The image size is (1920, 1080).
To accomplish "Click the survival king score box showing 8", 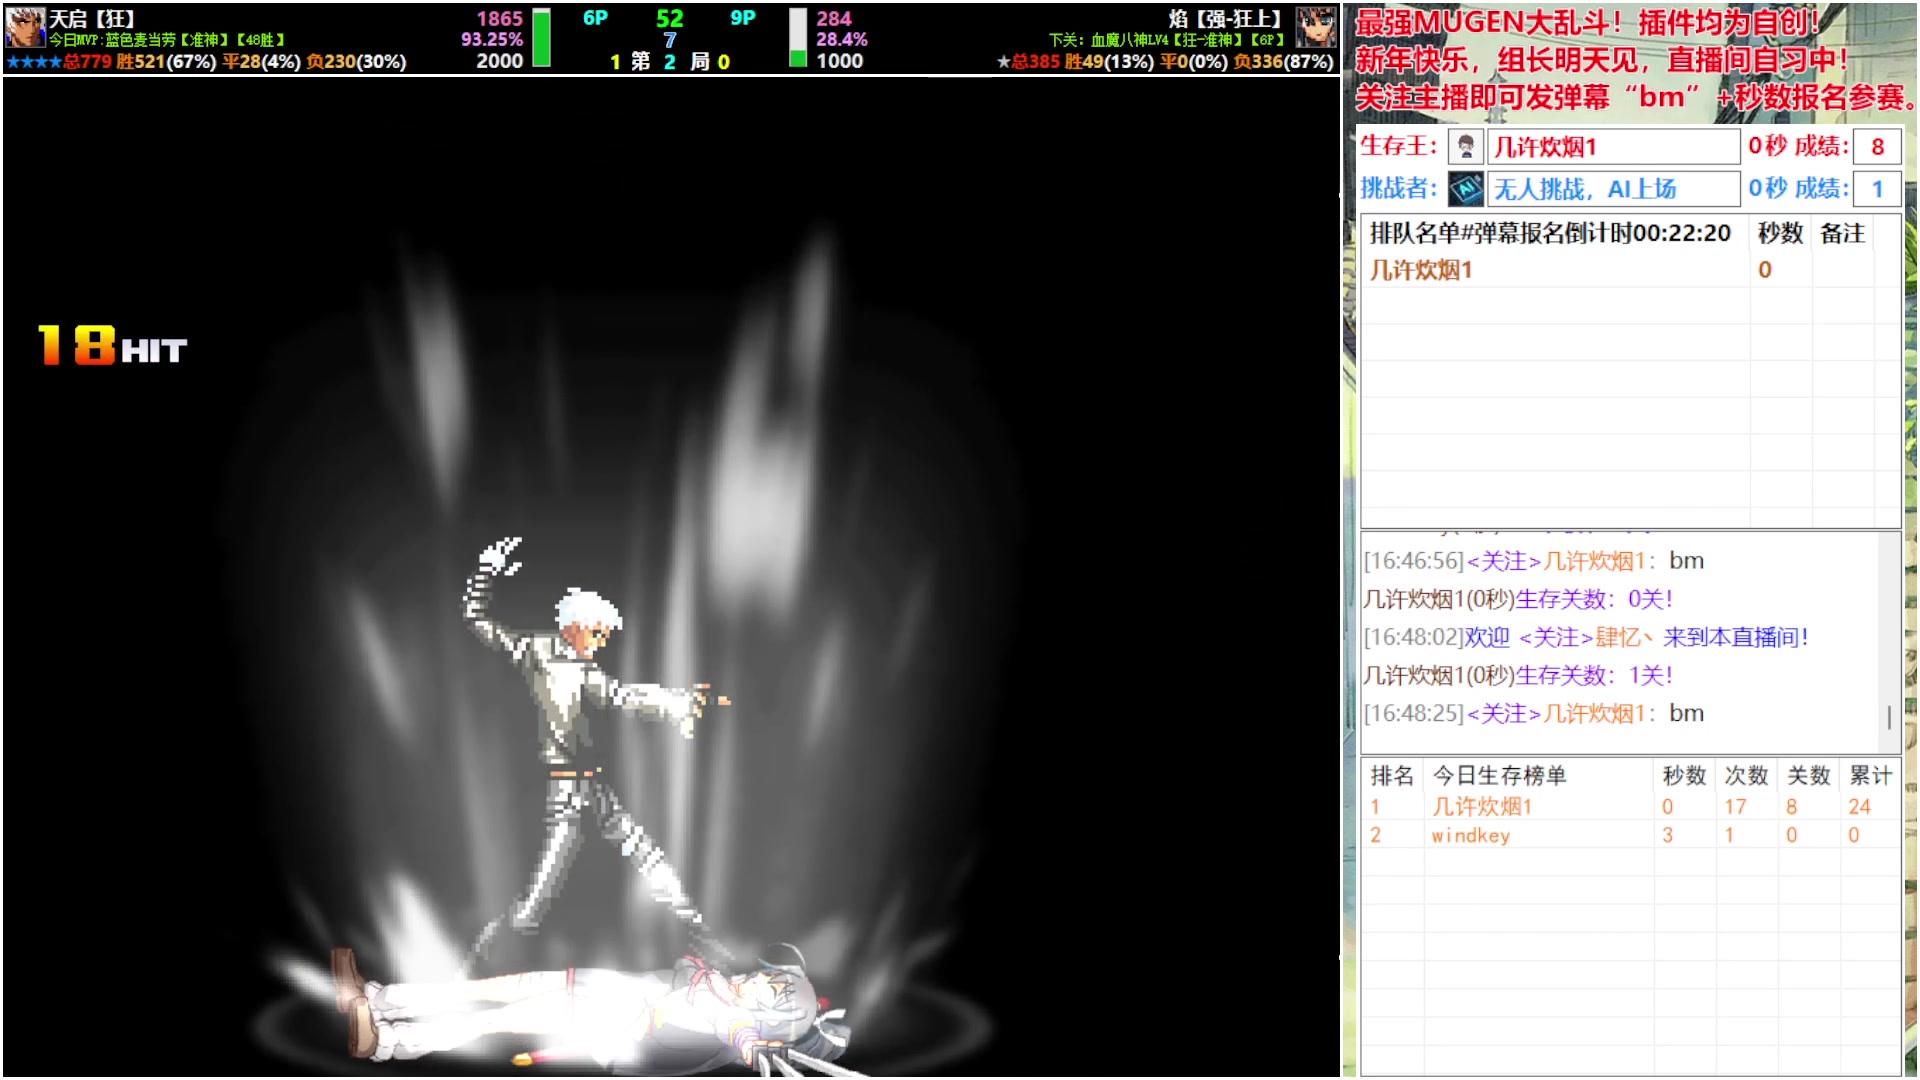I will tap(1876, 147).
